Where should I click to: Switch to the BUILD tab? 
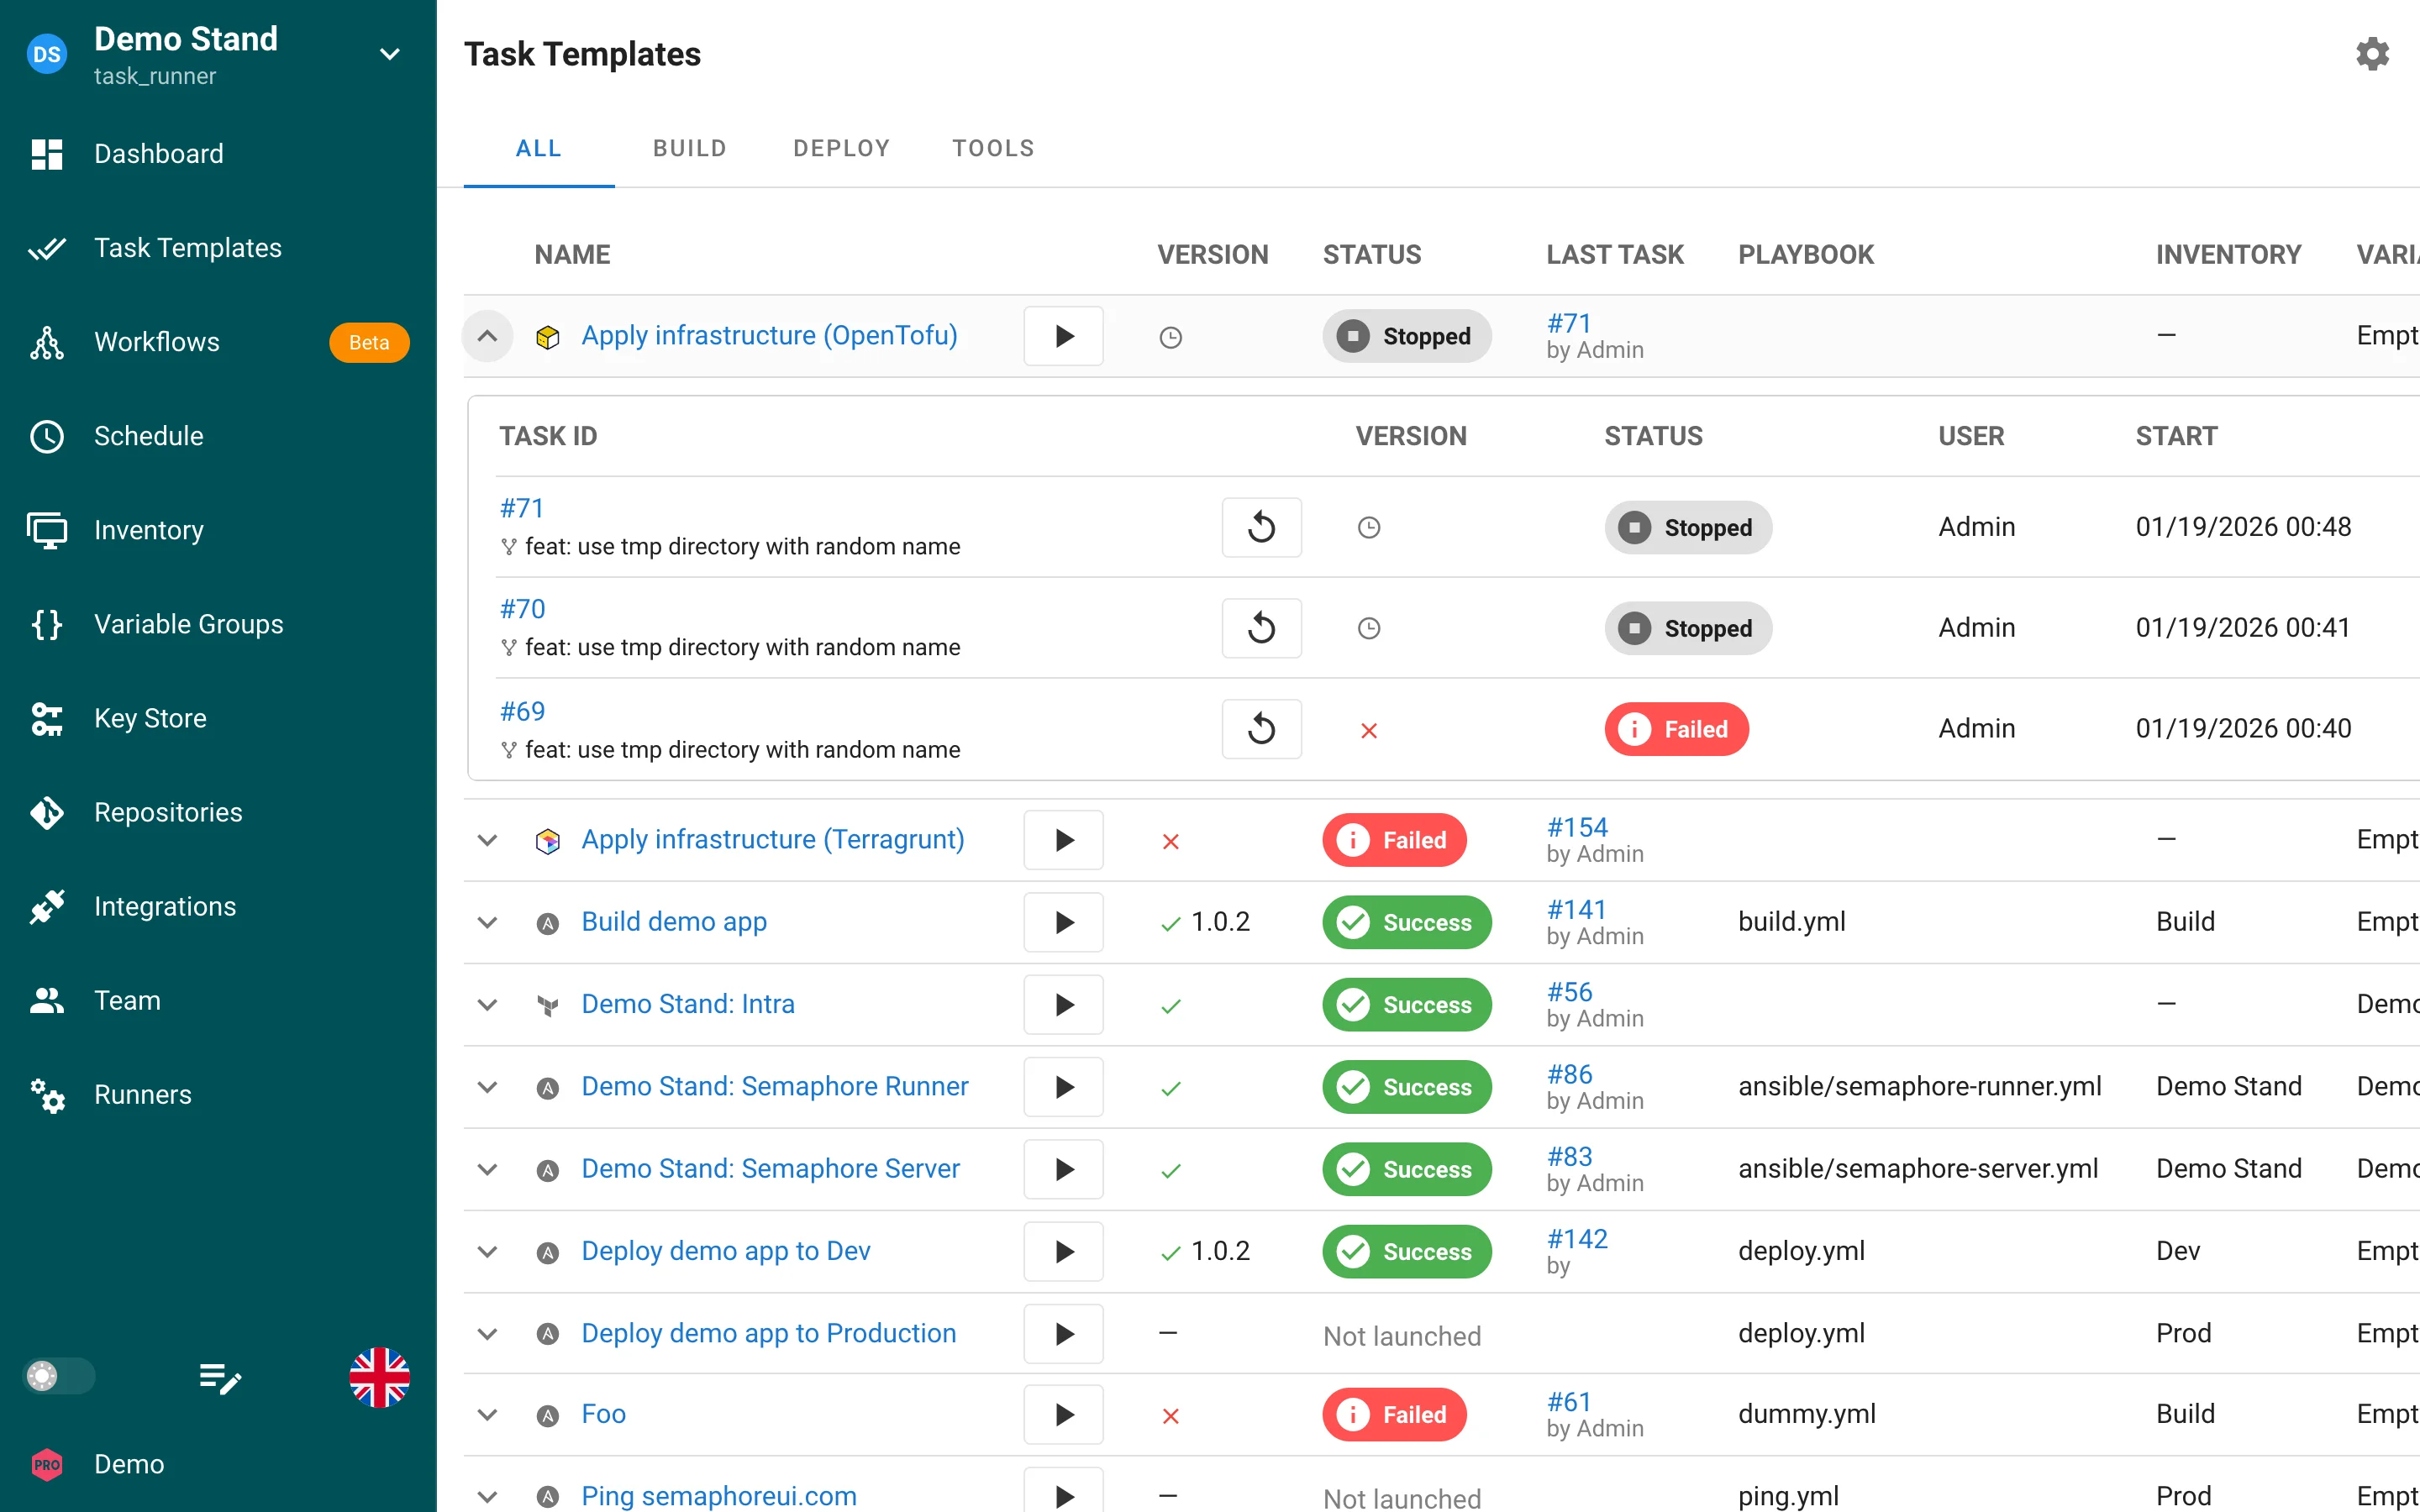[x=690, y=148]
